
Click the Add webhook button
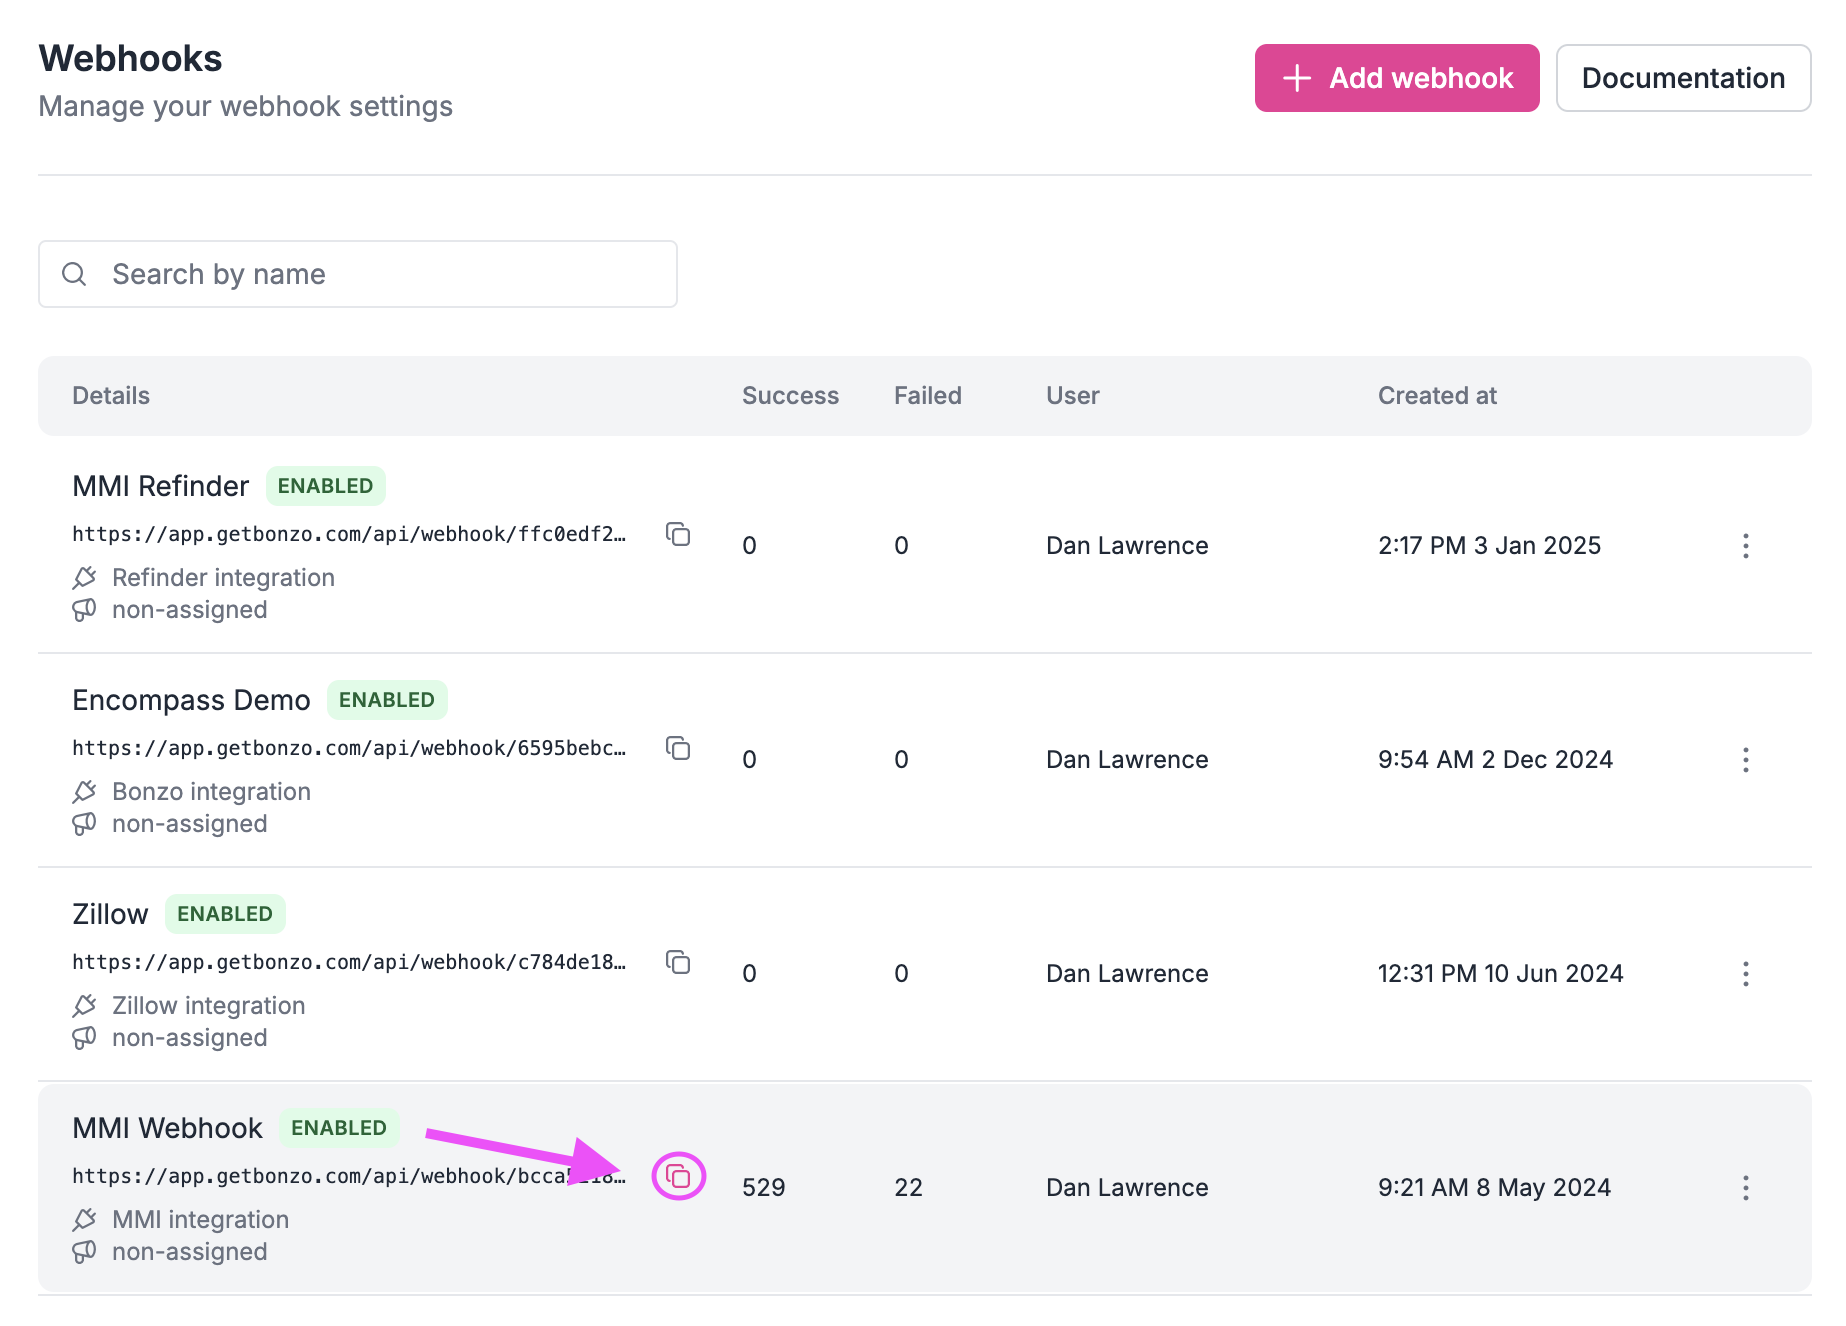pos(1396,78)
